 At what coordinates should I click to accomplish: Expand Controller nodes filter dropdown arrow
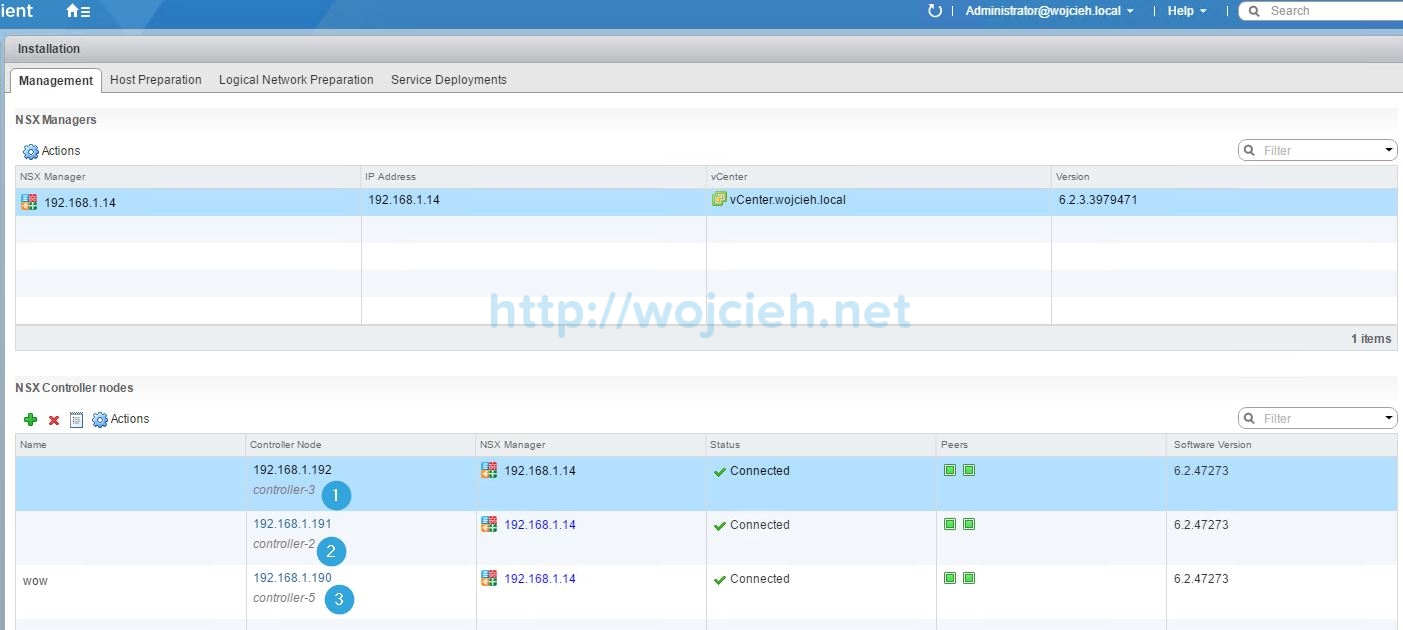coord(1389,418)
